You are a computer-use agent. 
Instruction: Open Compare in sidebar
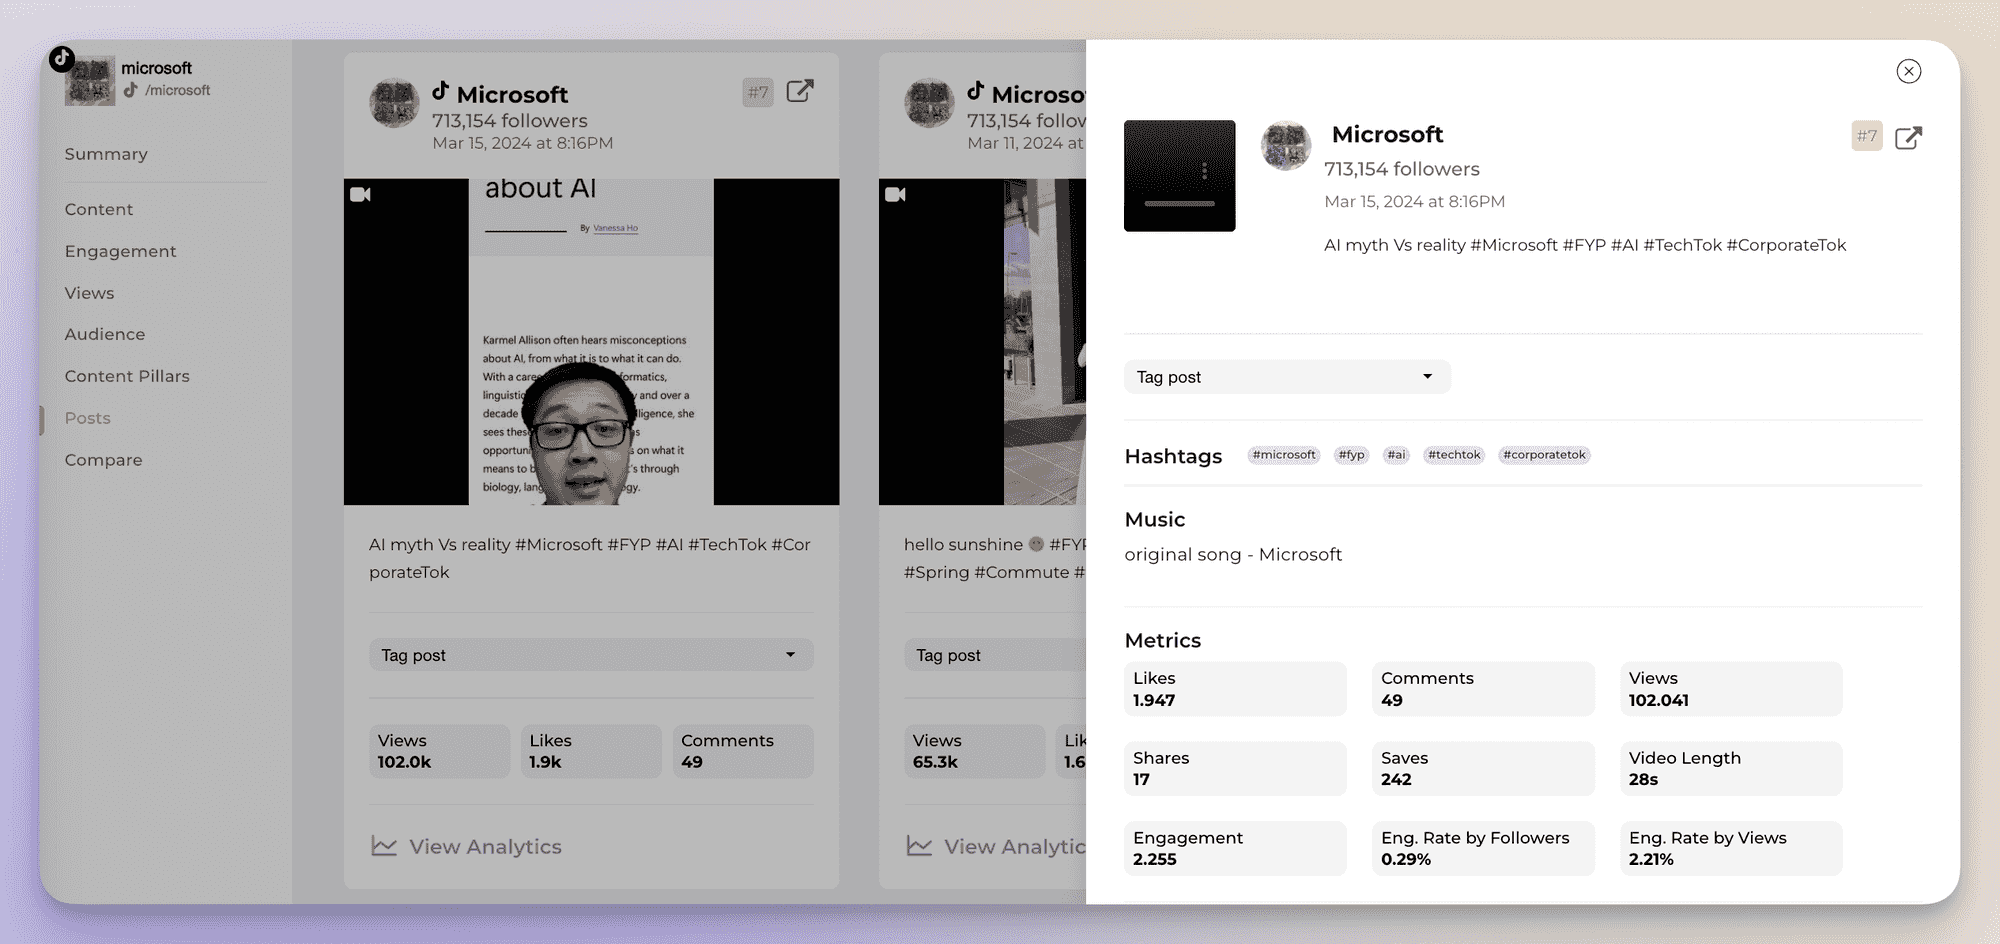103,460
